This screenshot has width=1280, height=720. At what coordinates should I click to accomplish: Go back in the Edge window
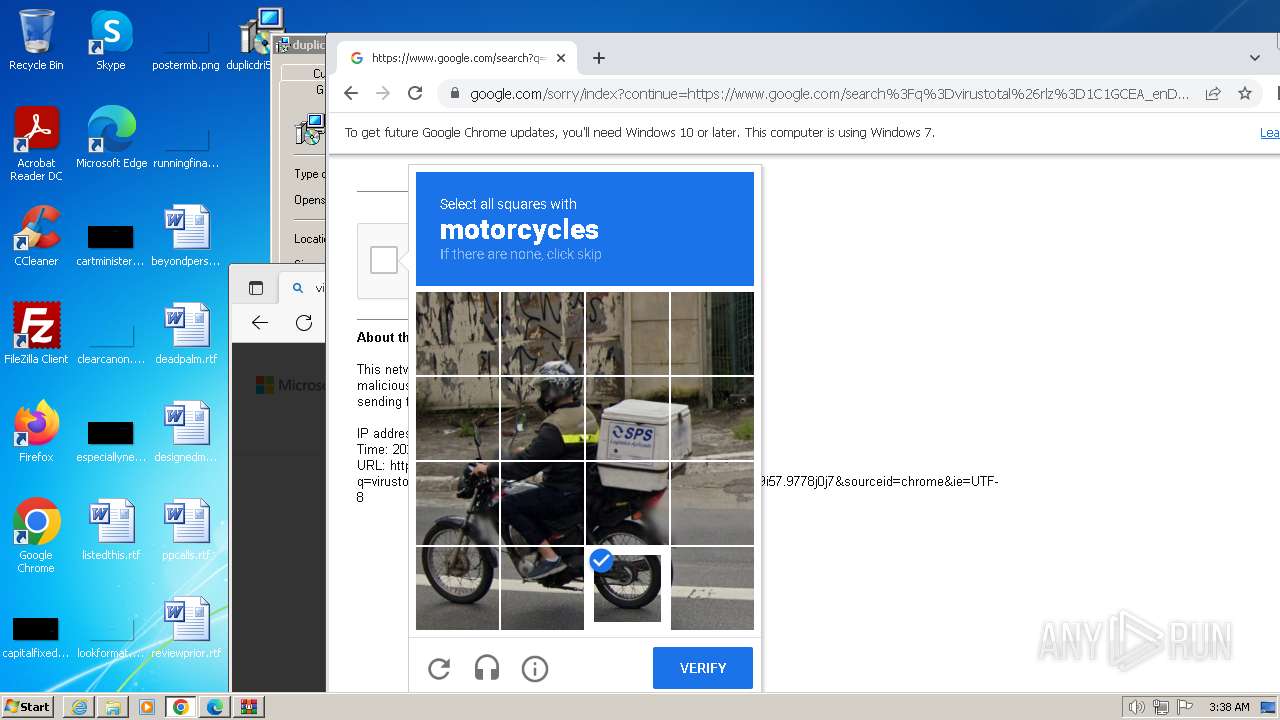(260, 322)
